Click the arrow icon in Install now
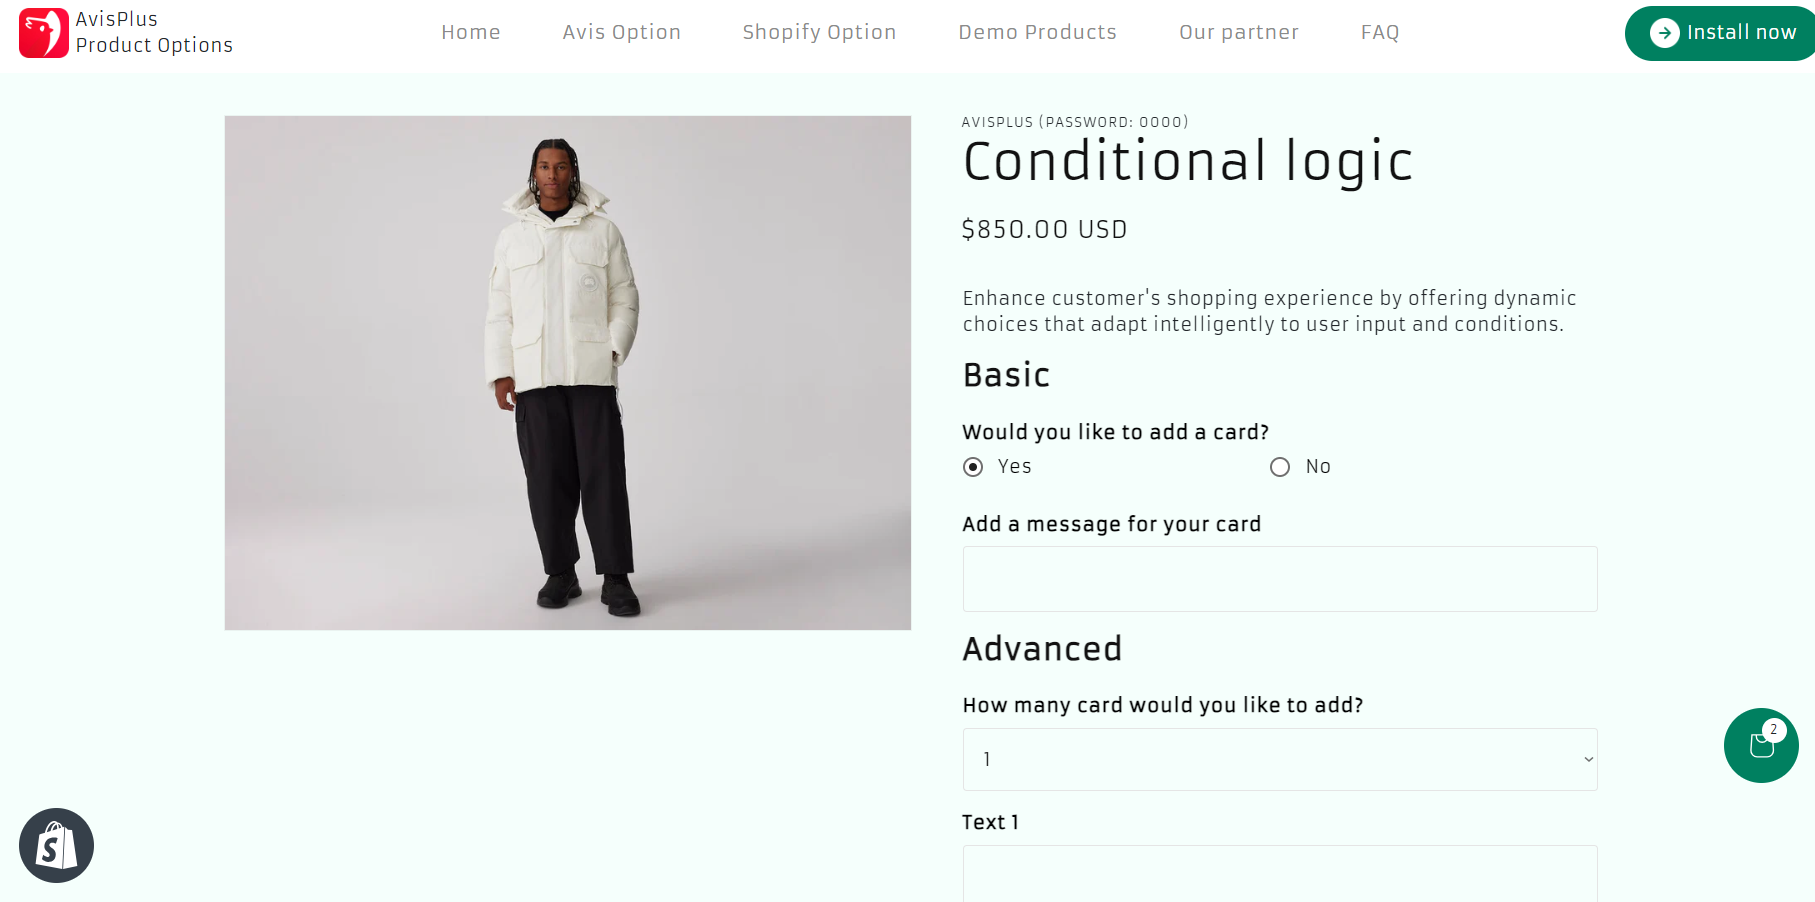 coord(1664,33)
